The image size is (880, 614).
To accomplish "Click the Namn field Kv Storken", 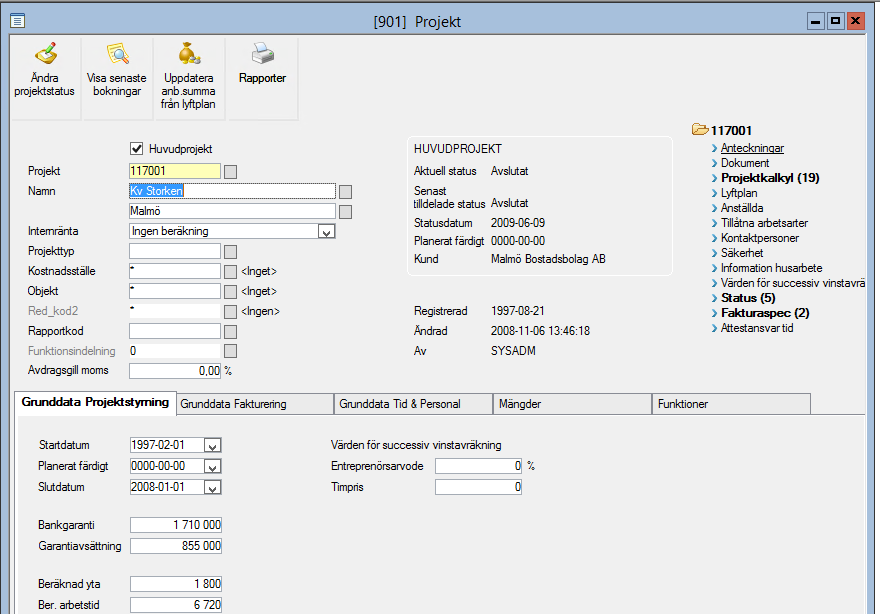I will tap(232, 191).
